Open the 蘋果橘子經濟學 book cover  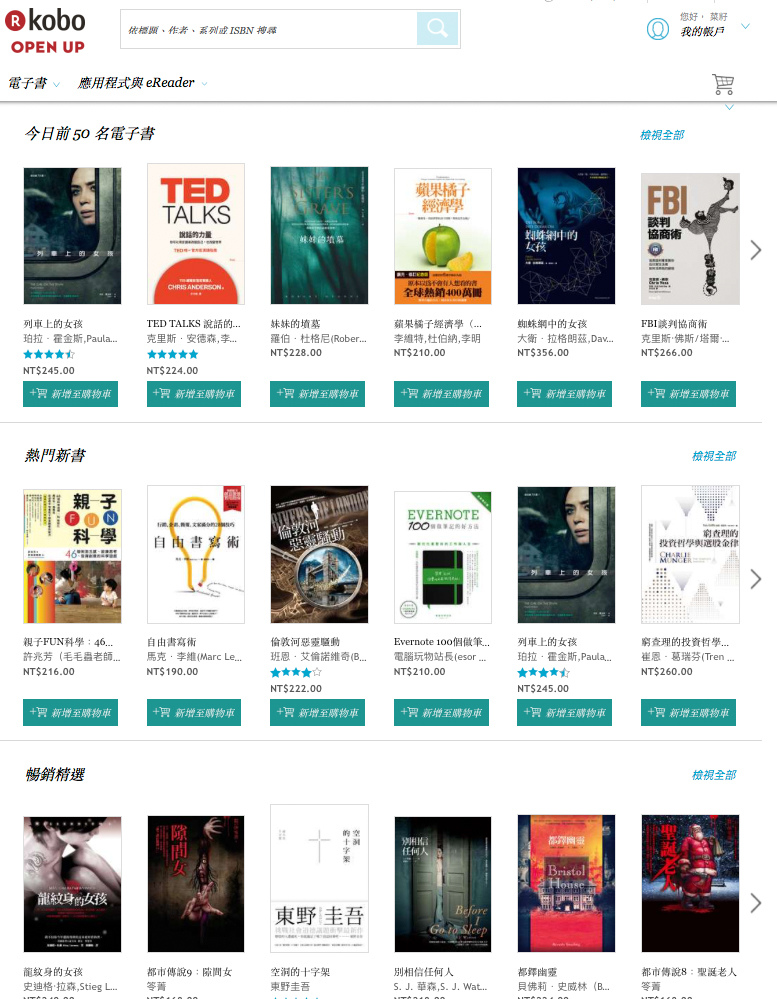click(443, 236)
